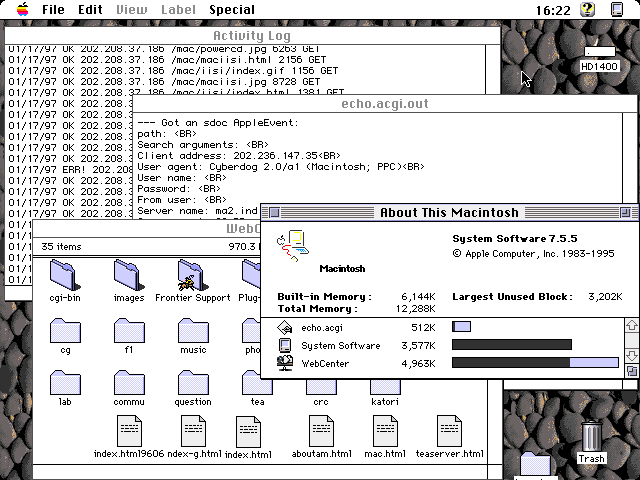Select the index.html document icon

(248, 432)
